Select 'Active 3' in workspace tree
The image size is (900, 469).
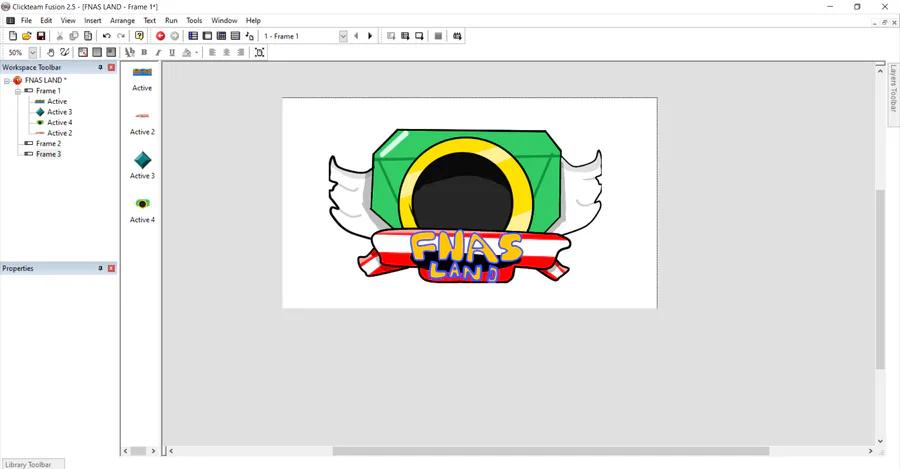point(60,112)
